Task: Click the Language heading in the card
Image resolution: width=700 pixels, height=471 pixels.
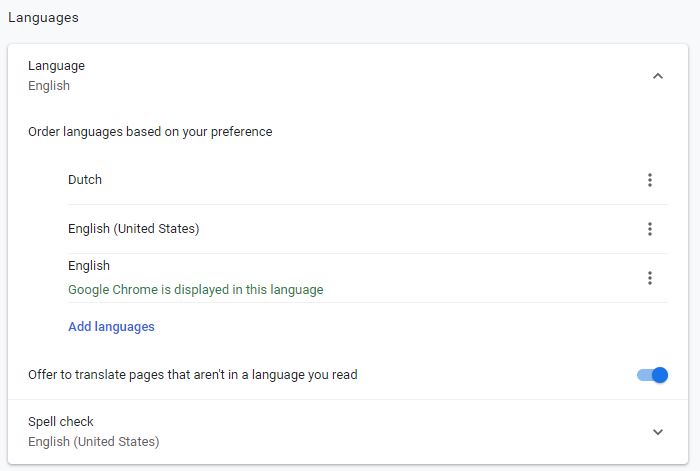Action: [x=56, y=66]
